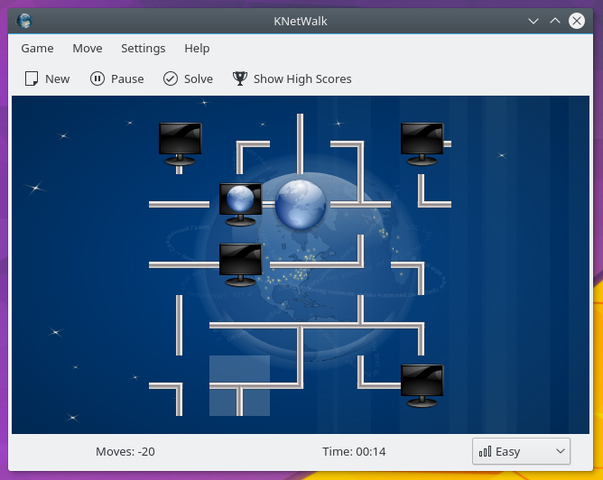Click the KNetWalk icon in the title bar
Screen dimensions: 603x480
tap(24, 20)
